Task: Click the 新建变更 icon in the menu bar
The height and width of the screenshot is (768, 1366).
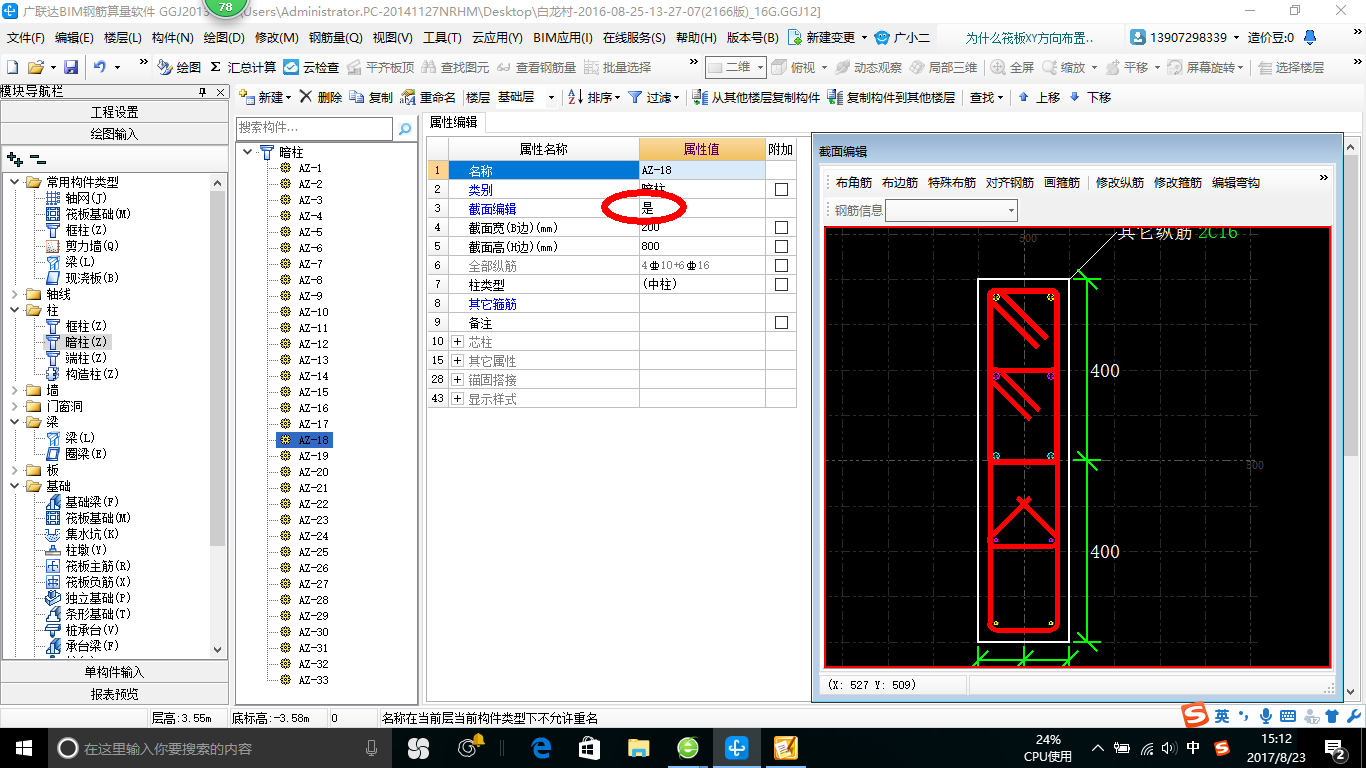Action: tap(795, 37)
